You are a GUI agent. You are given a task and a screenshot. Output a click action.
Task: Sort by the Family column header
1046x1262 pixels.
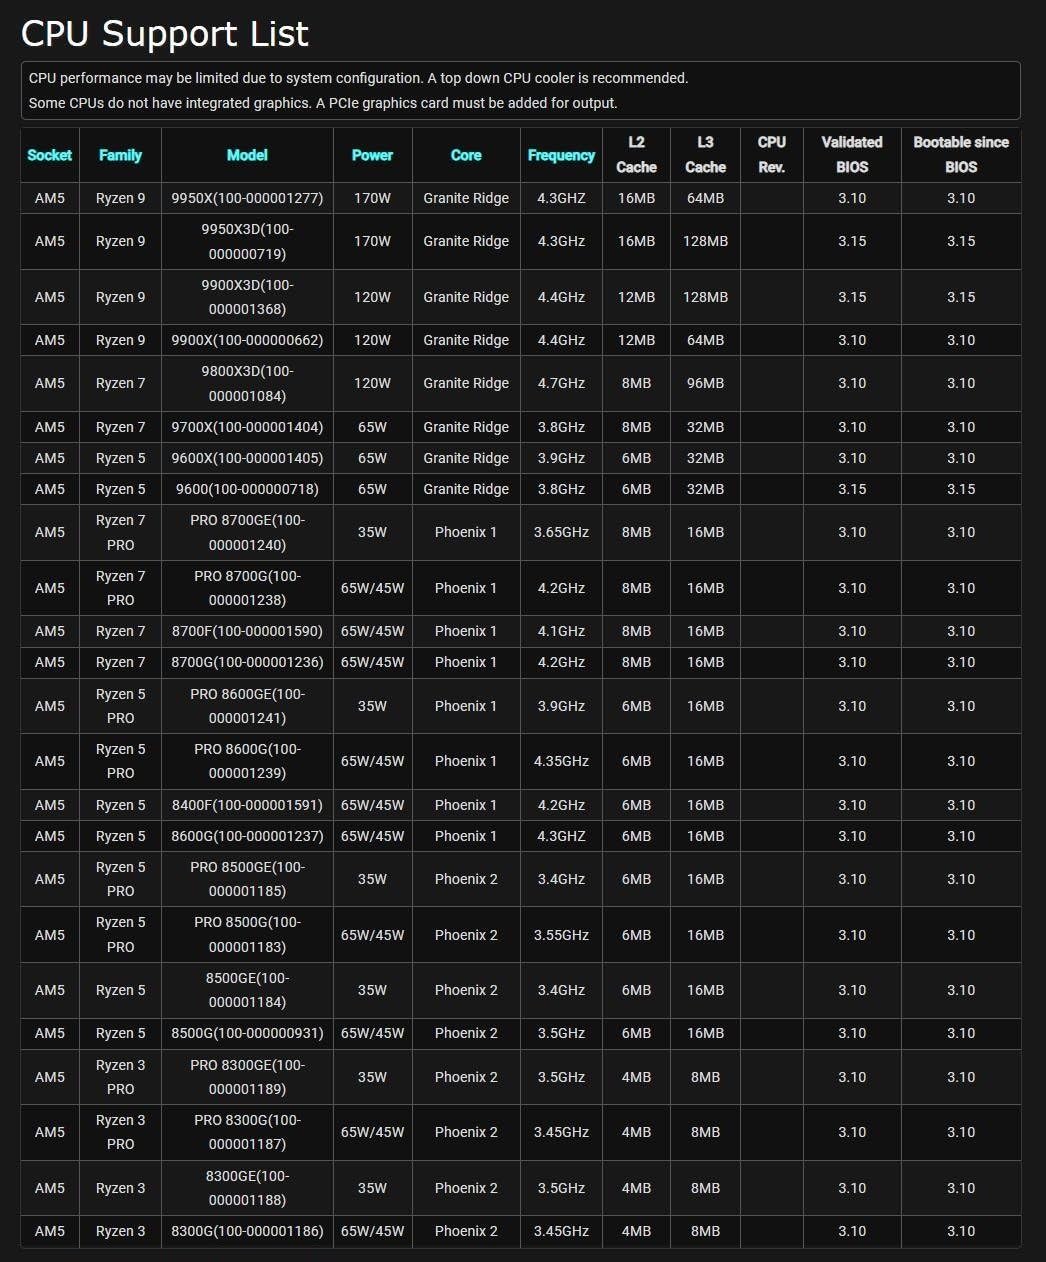pyautogui.click(x=120, y=155)
